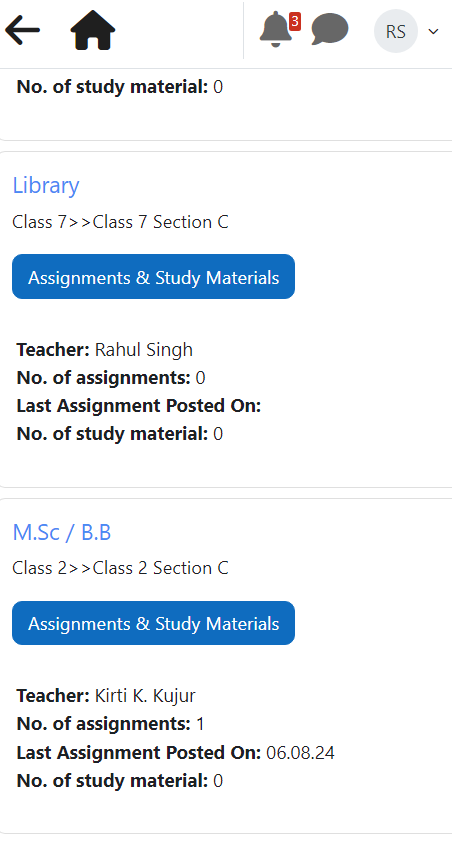This screenshot has height=842, width=452.
Task: Click Class 7>>Class 7 Section C text
Action: [x=120, y=222]
